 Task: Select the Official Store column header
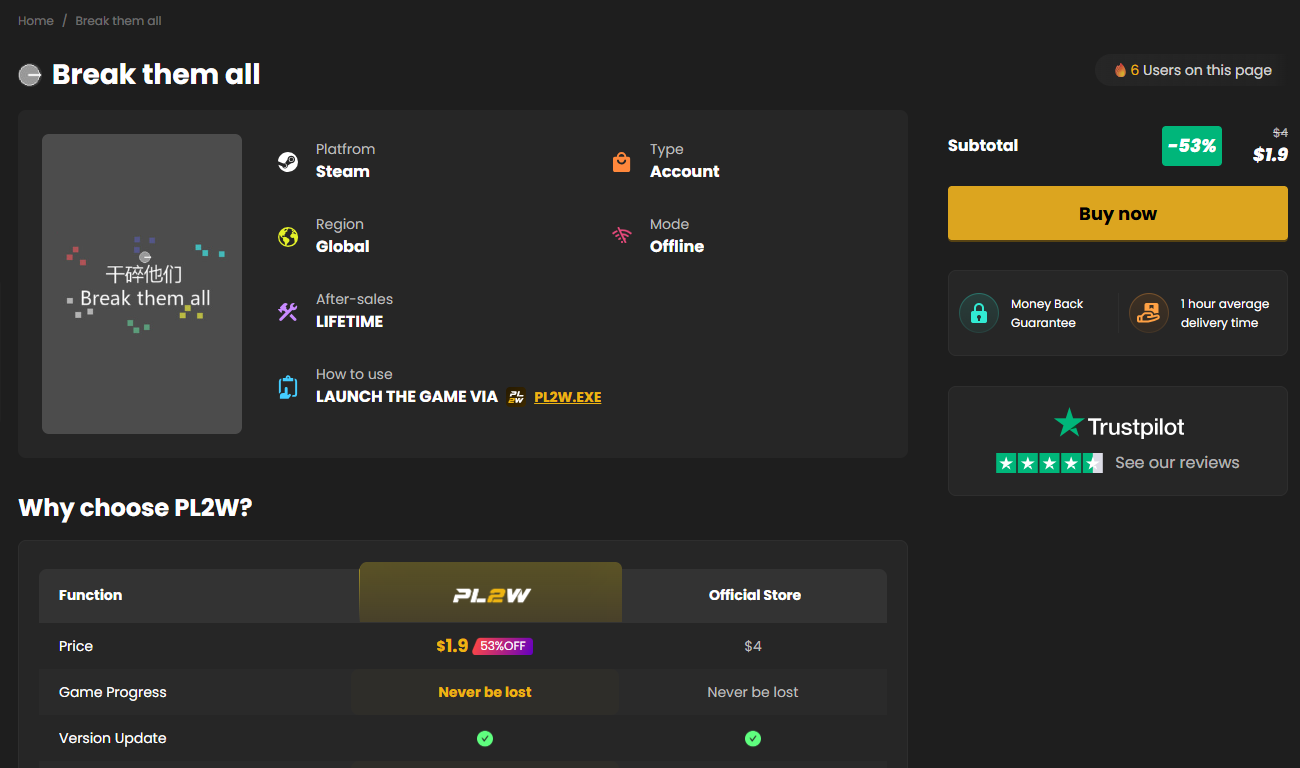(755, 595)
